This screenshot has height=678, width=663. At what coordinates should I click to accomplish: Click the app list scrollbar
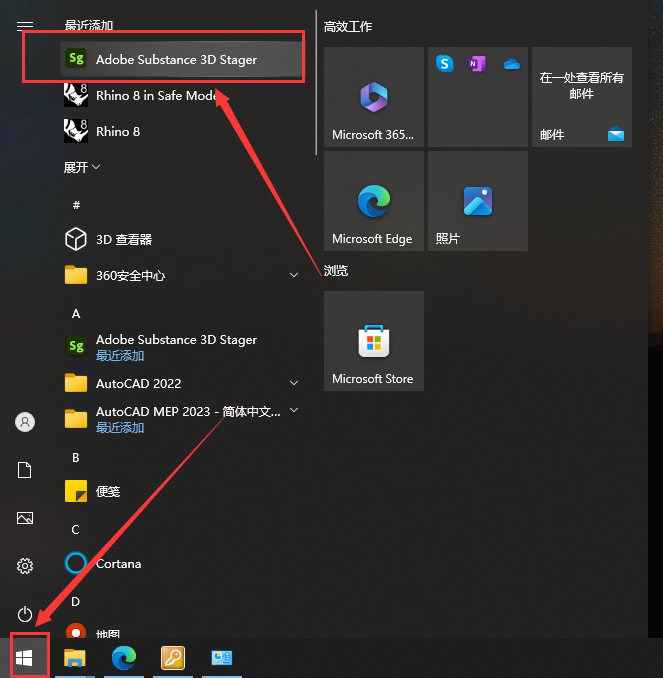pyautogui.click(x=316, y=82)
